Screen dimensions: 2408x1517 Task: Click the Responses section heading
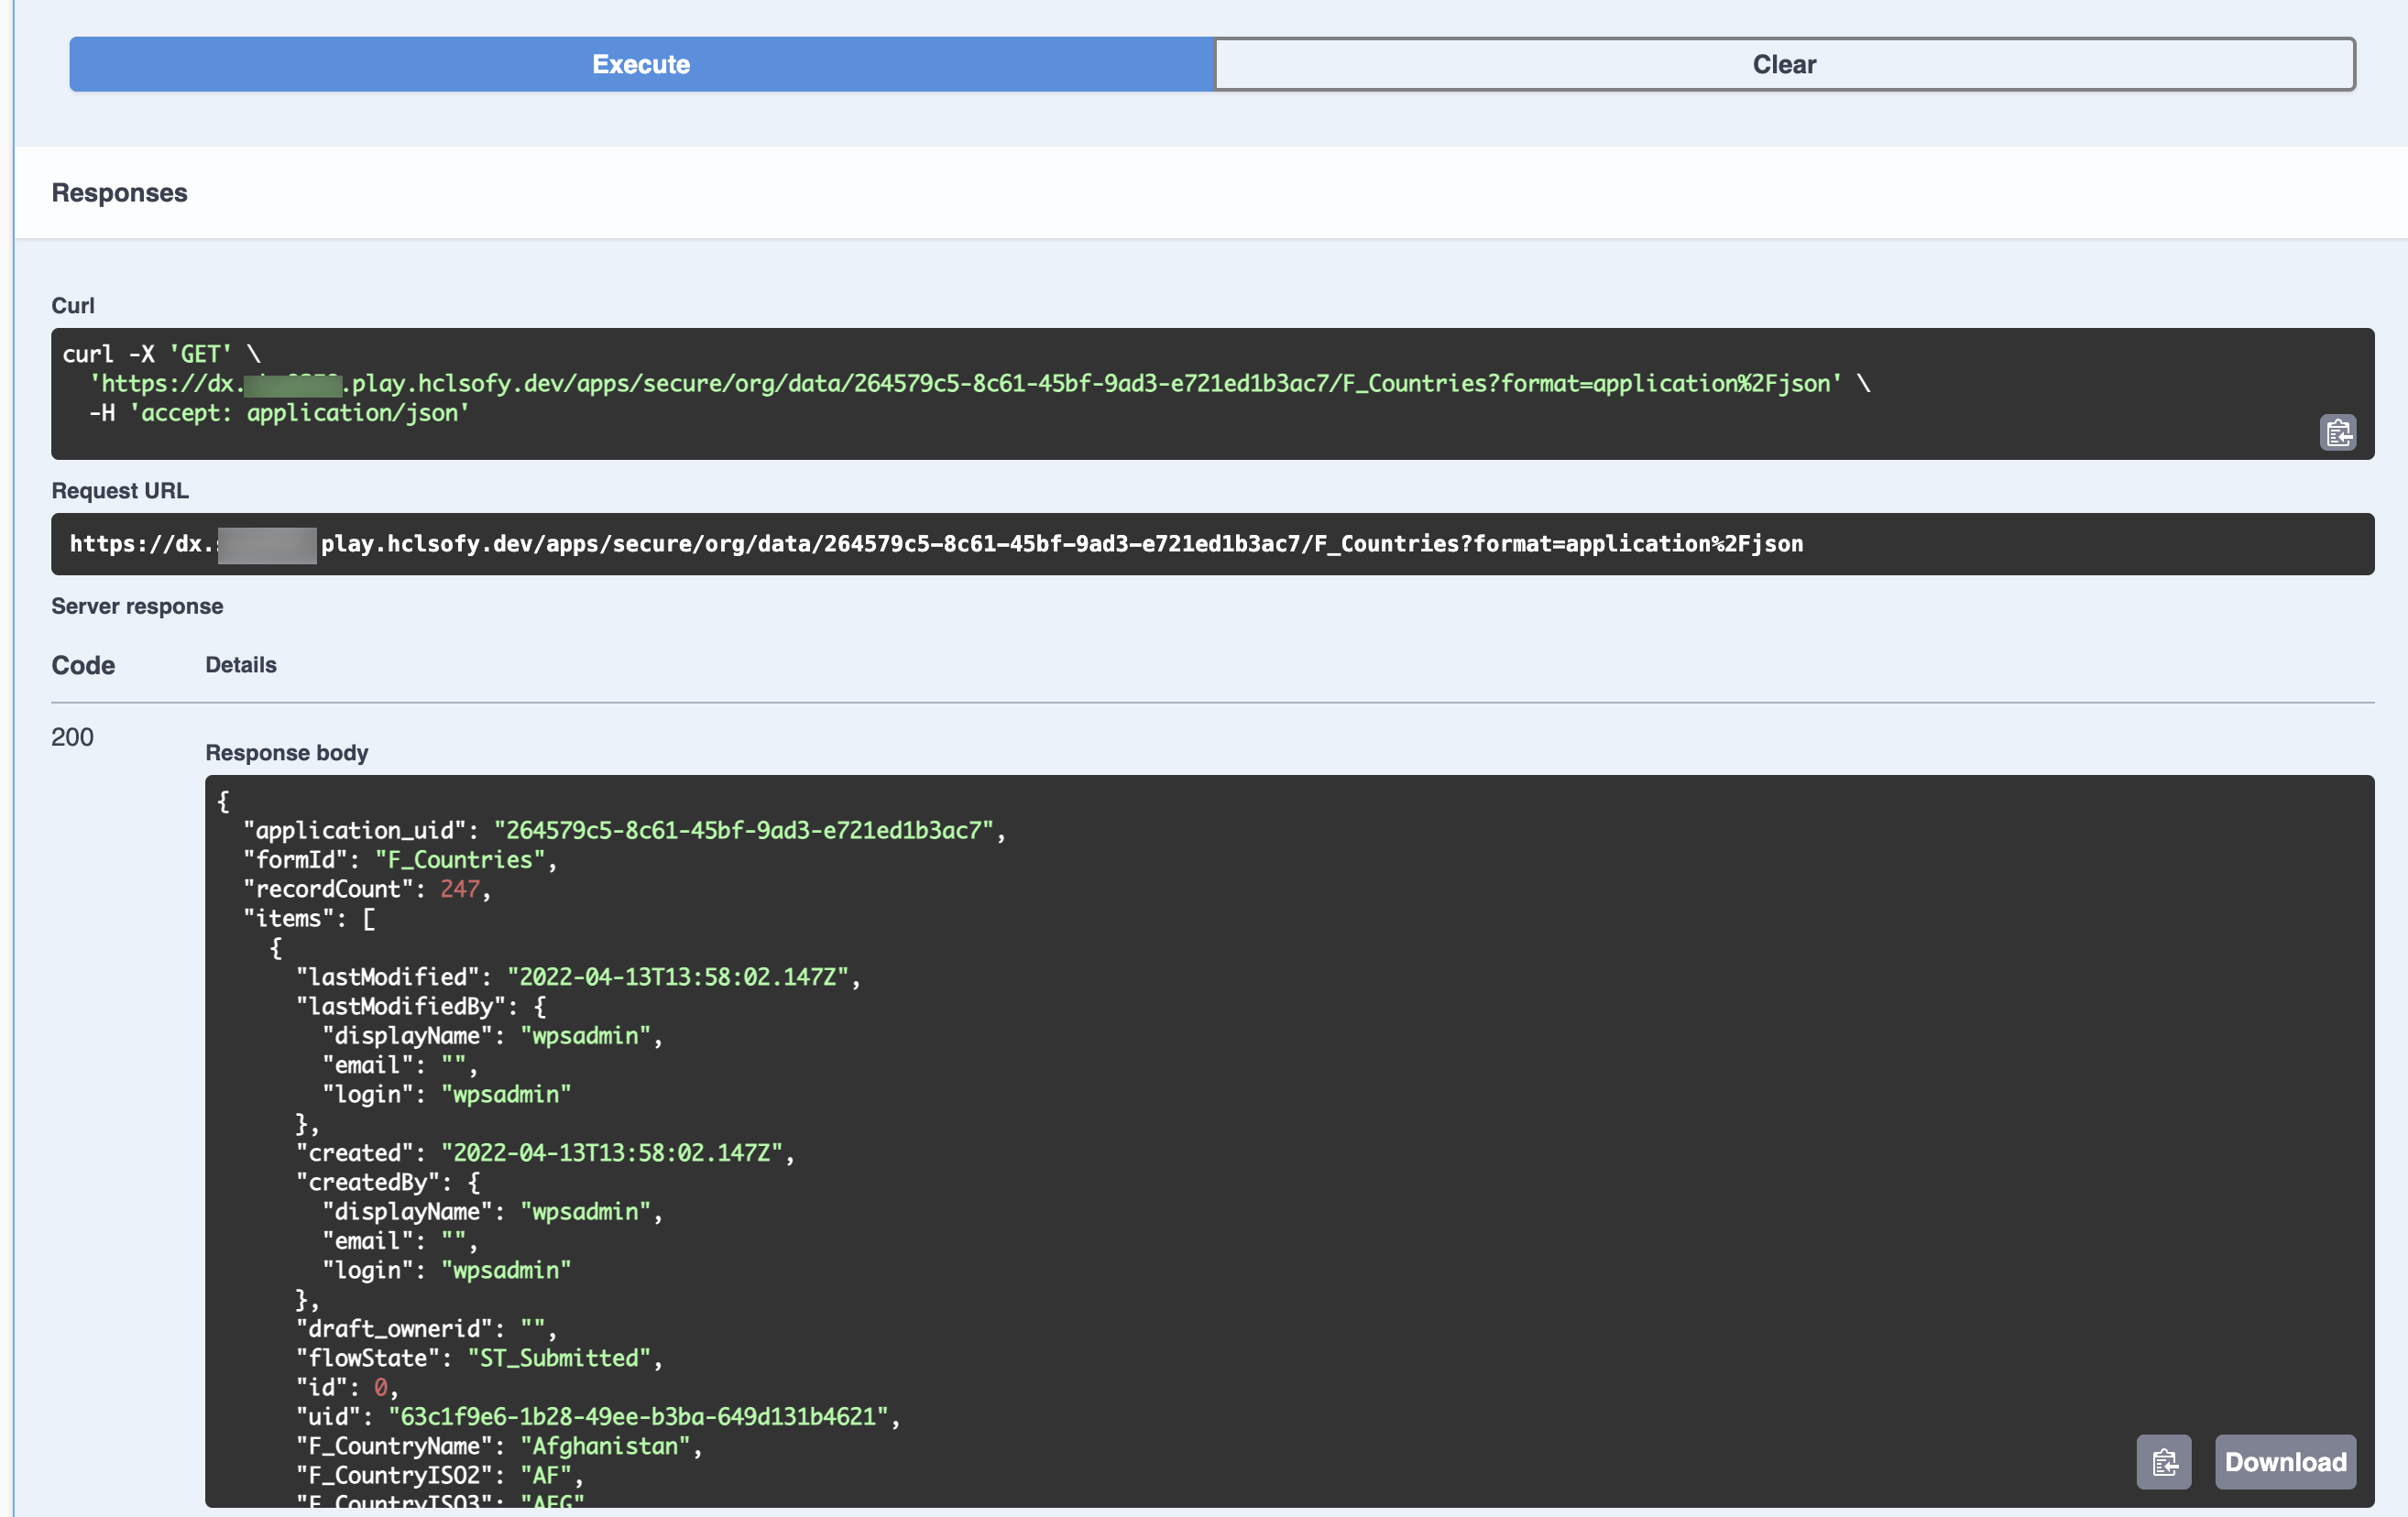pyautogui.click(x=119, y=192)
